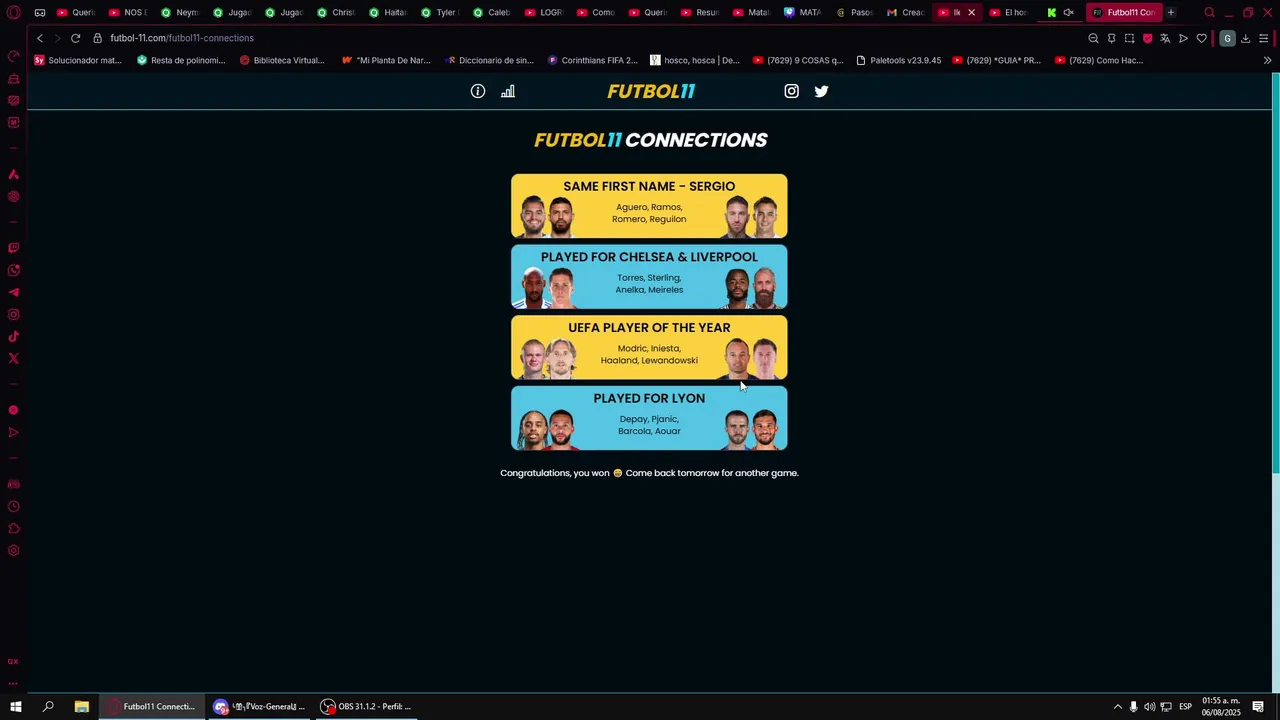Open the Easy Setup lines icon

coord(1264,38)
